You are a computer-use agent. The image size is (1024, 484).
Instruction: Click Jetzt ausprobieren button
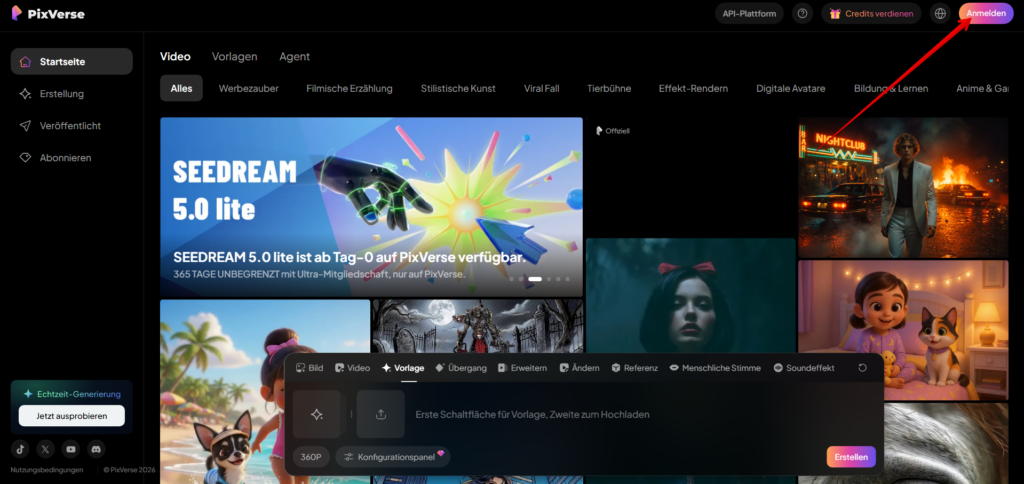72,415
